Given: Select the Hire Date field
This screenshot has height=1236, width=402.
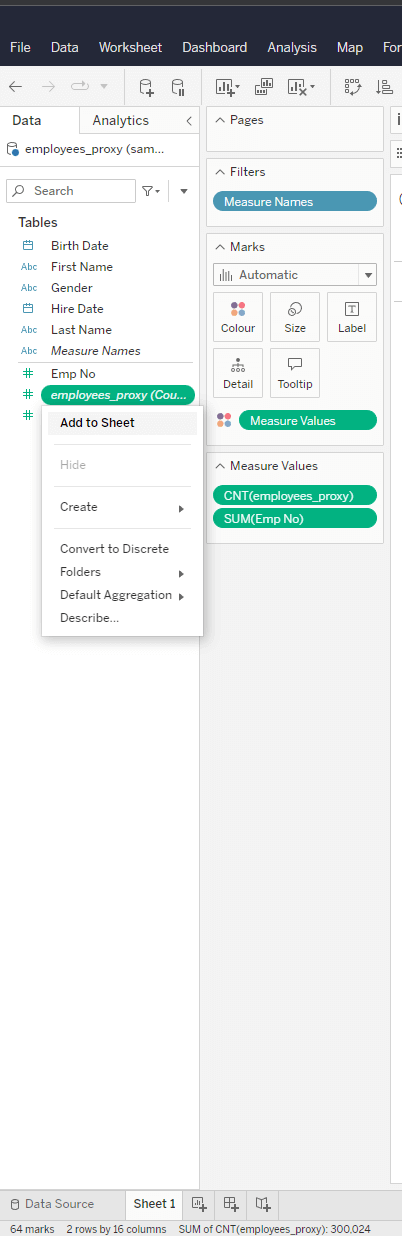Looking at the screenshot, I should (x=77, y=309).
